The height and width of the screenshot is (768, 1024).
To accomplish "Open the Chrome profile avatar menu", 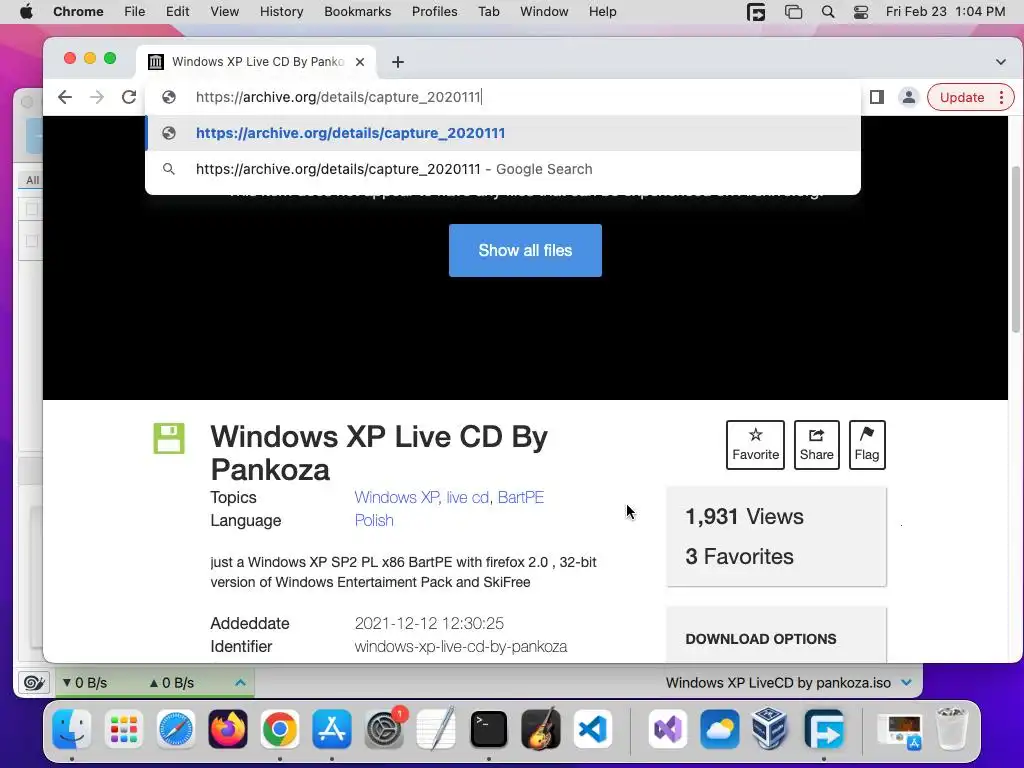I will 908,97.
